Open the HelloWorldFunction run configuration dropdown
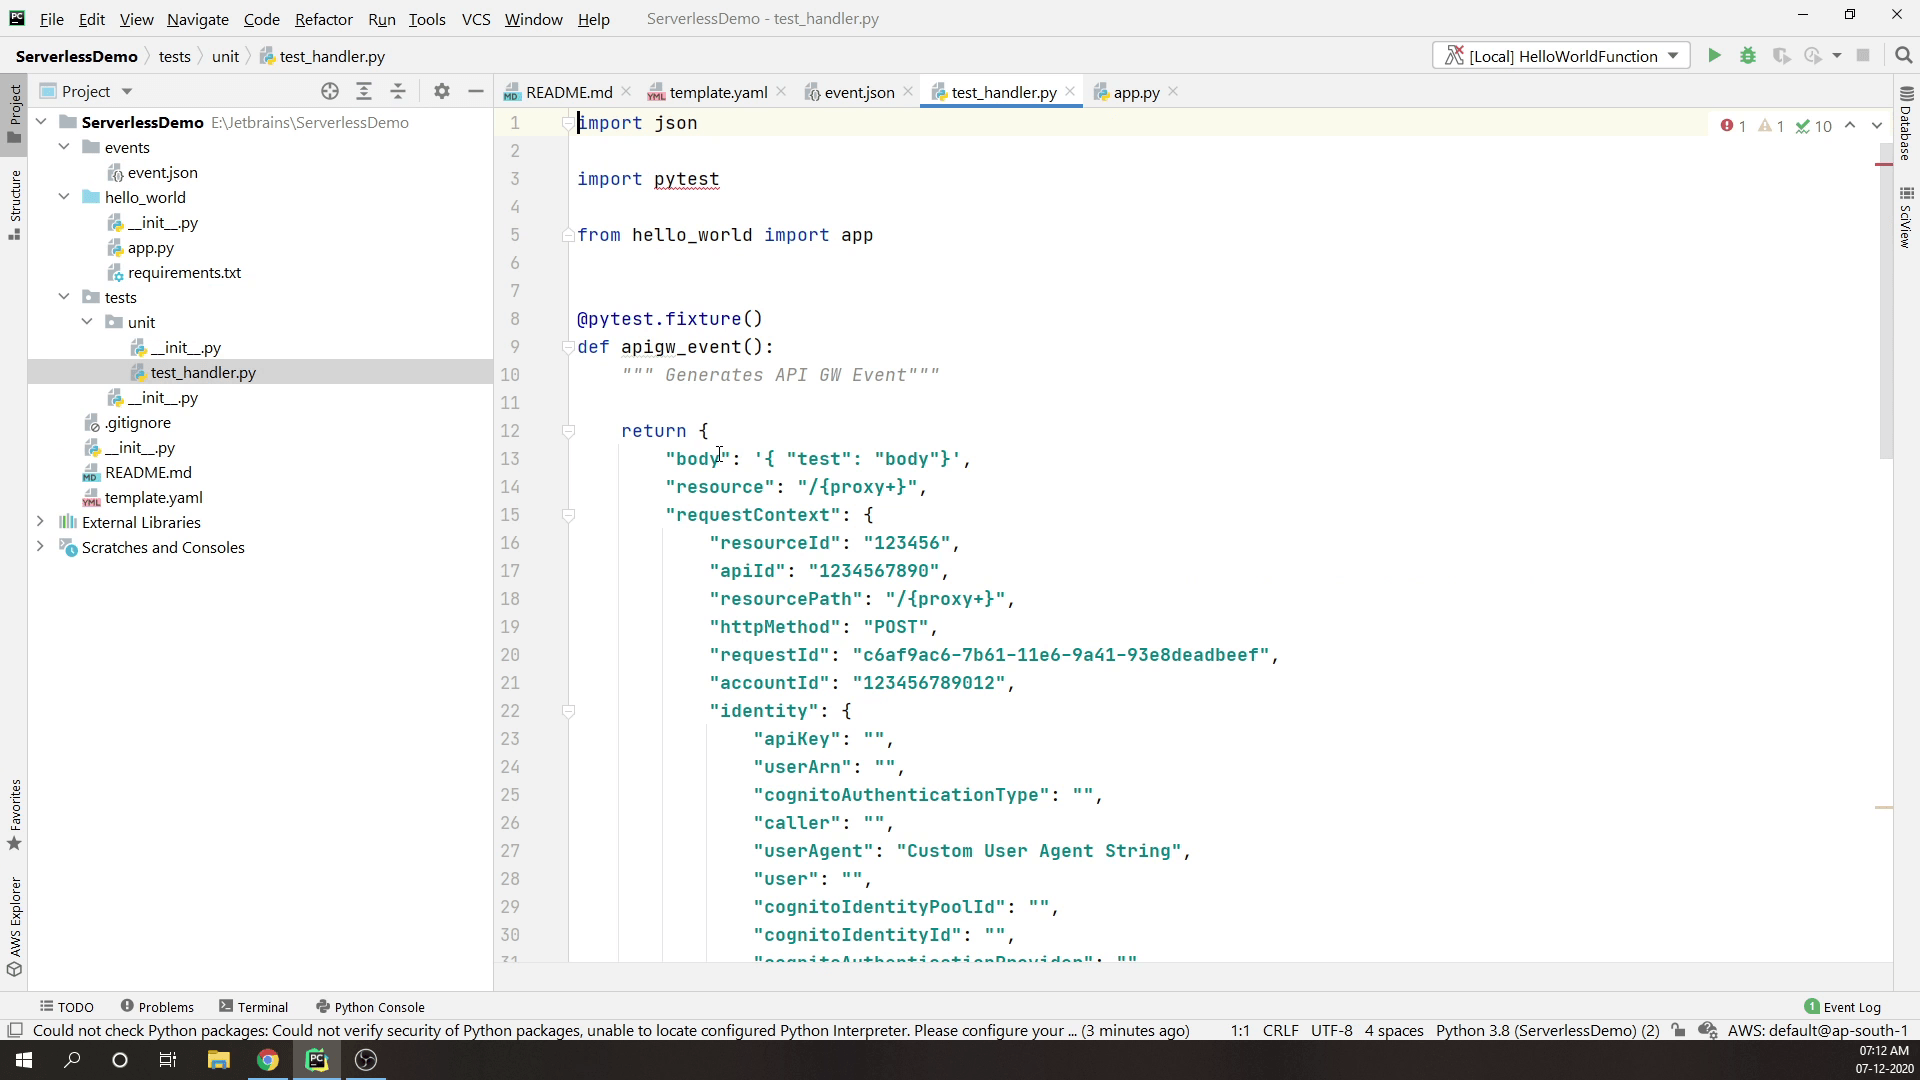The width and height of the screenshot is (1920, 1080). pos(1561,56)
